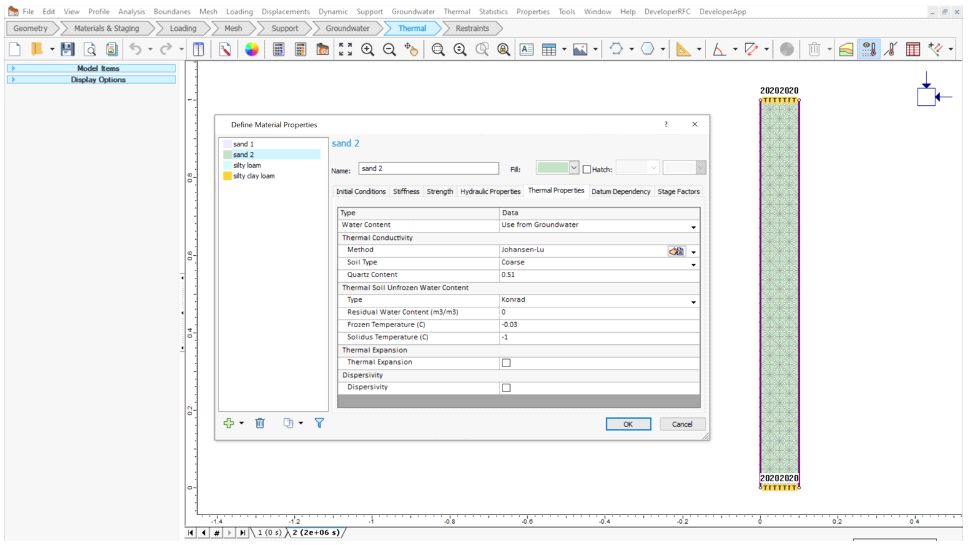Click the add material plus icon
Viewport: 969px width, 545px height.
(229, 424)
